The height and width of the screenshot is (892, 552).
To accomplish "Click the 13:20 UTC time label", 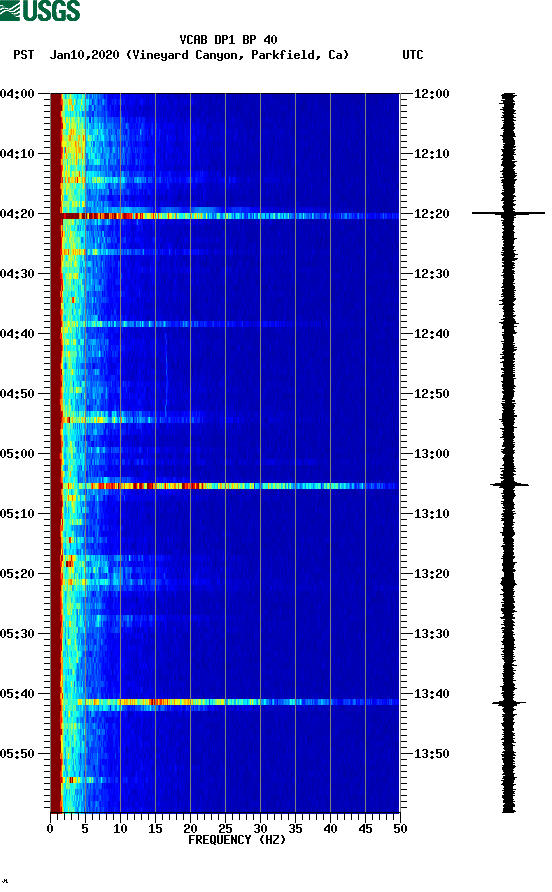I will pos(431,573).
